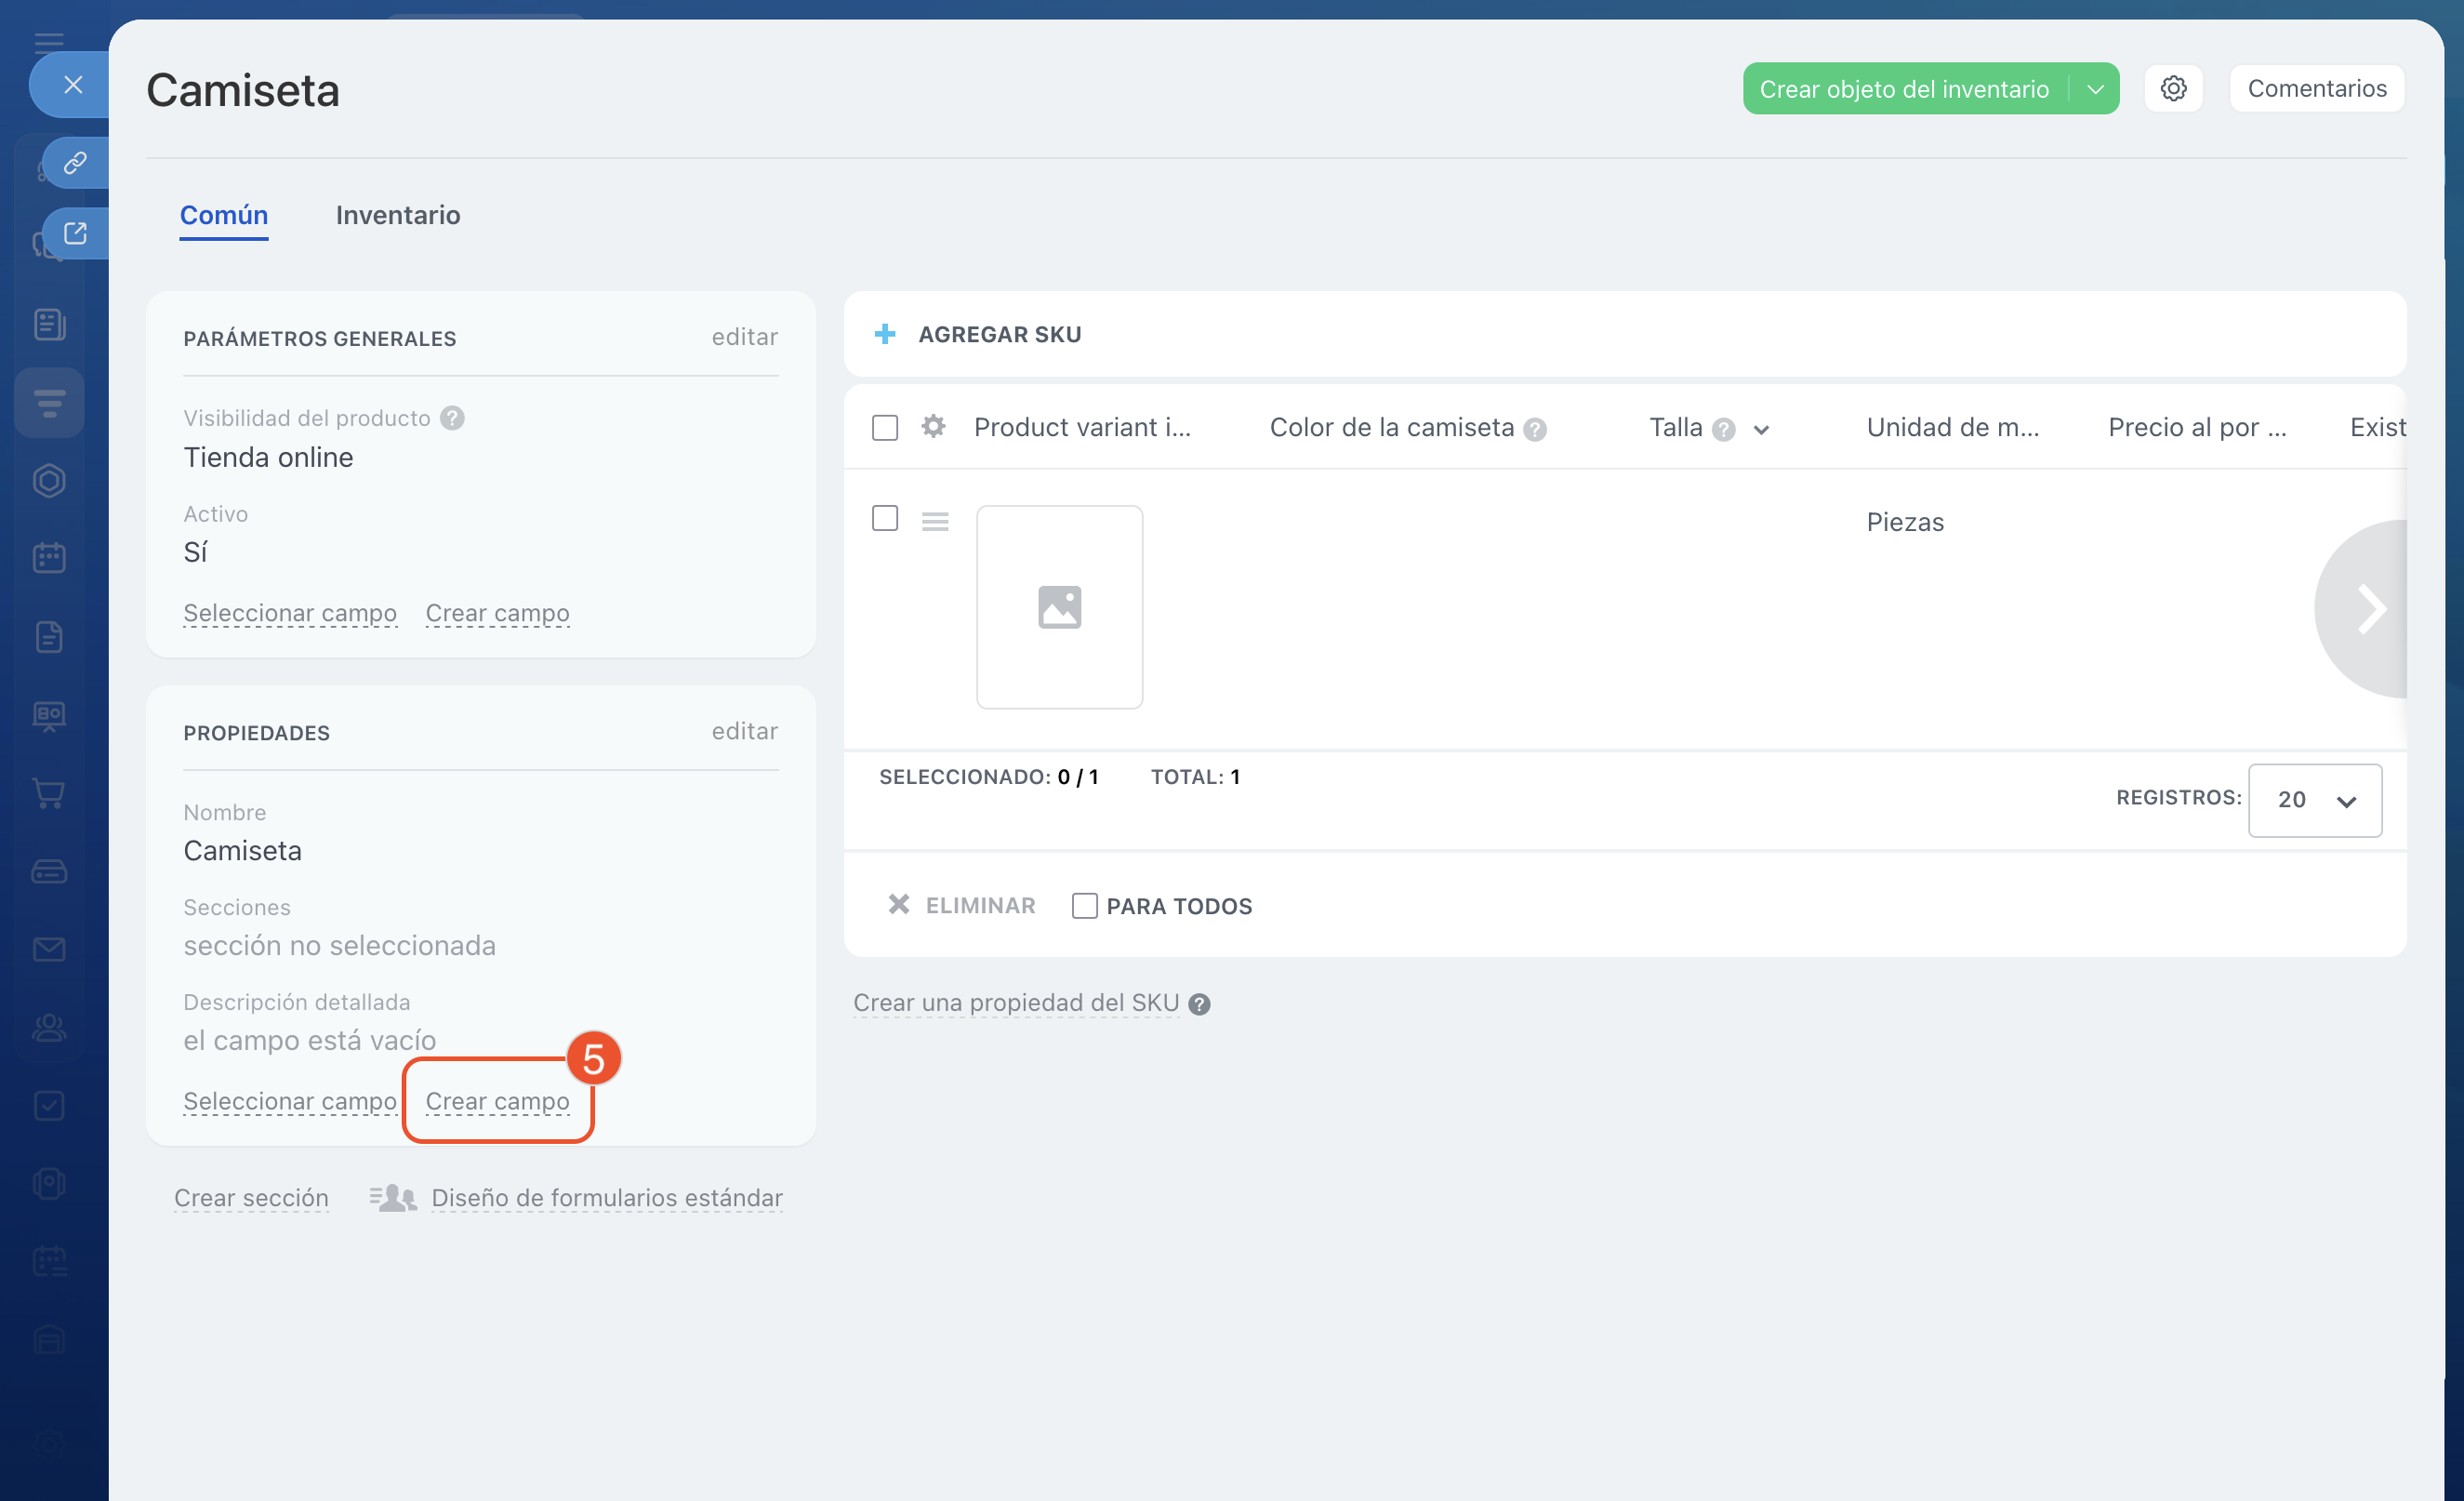Click the SKU image placeholder thumbnail

[x=1059, y=607]
